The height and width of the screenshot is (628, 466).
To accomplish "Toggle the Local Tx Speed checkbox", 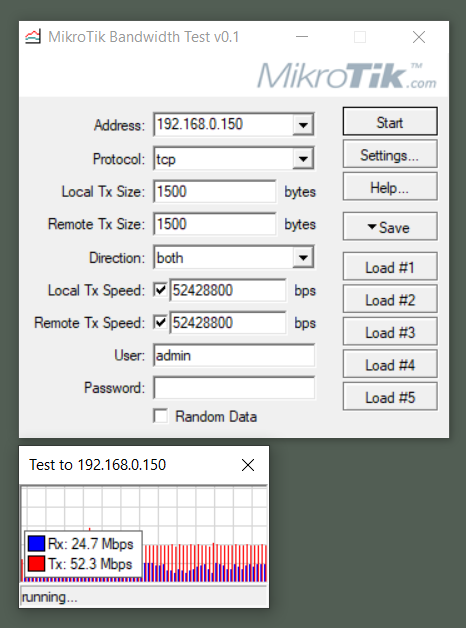I will [161, 290].
